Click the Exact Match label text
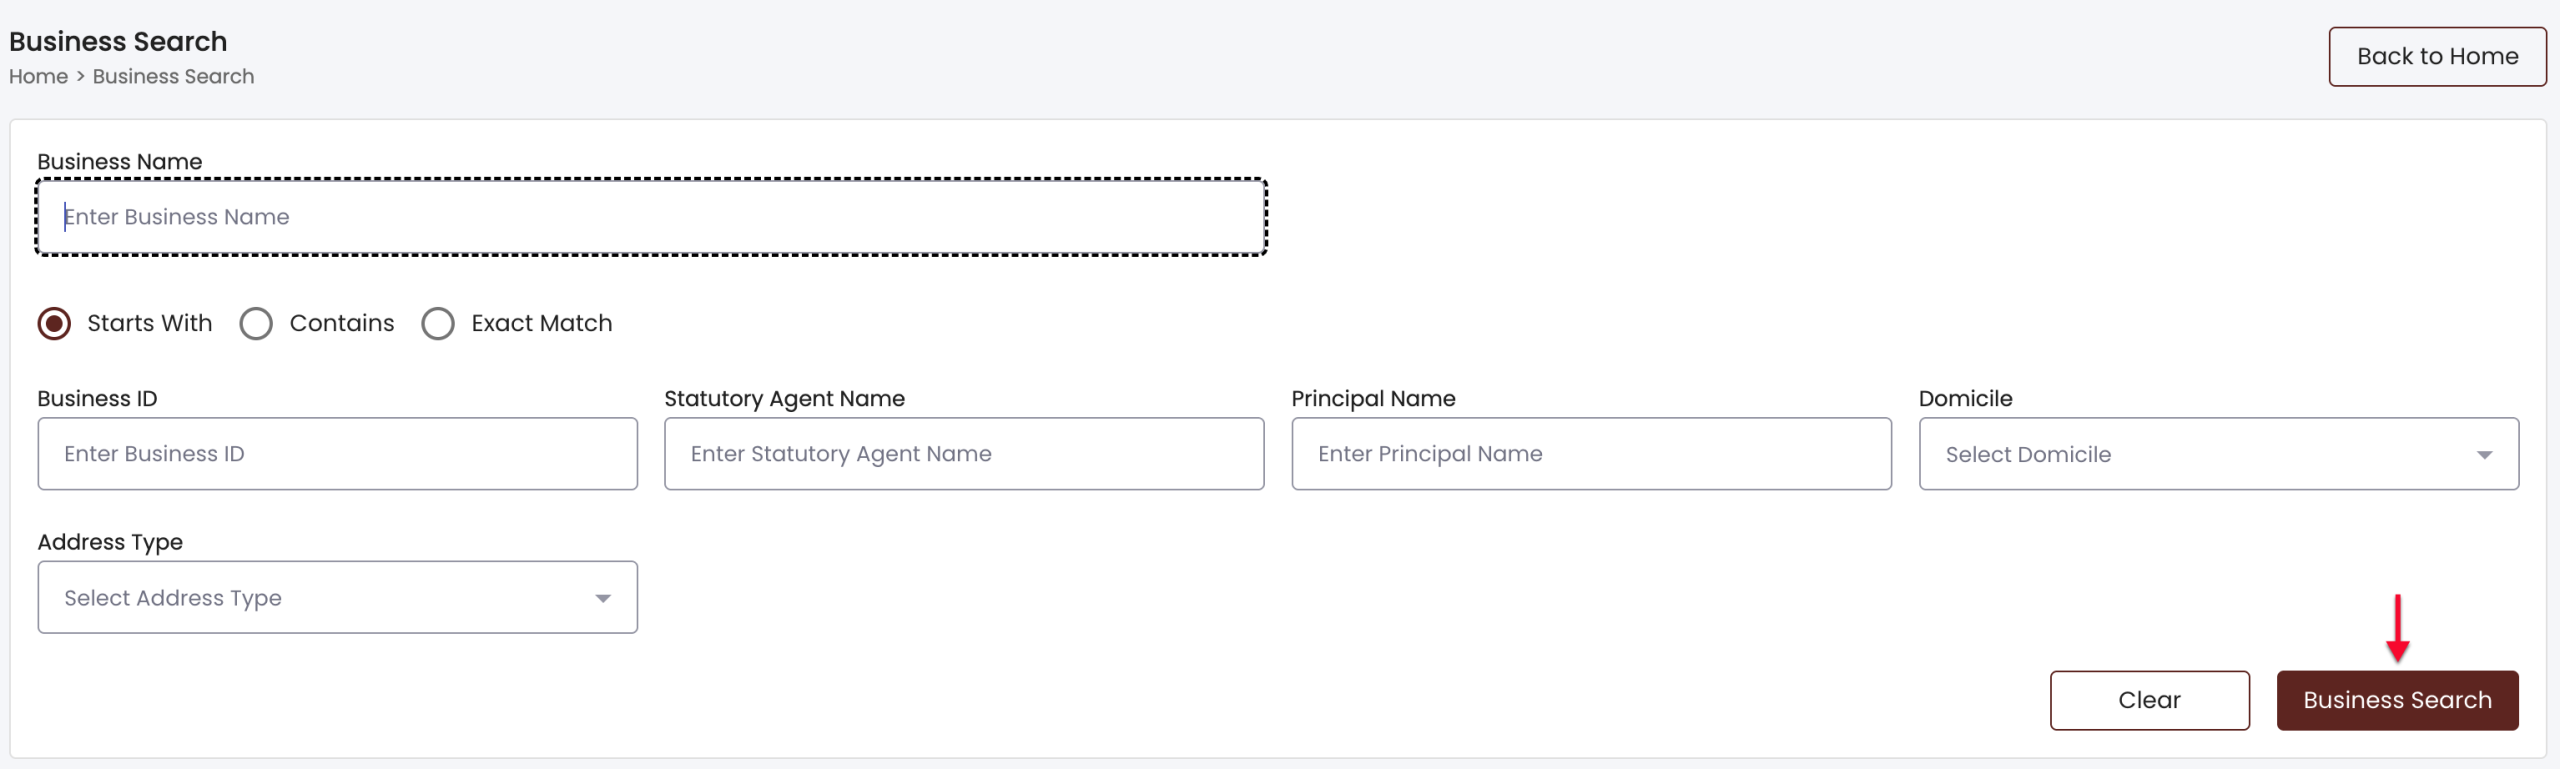Viewport: 2560px width, 769px height. (x=542, y=323)
